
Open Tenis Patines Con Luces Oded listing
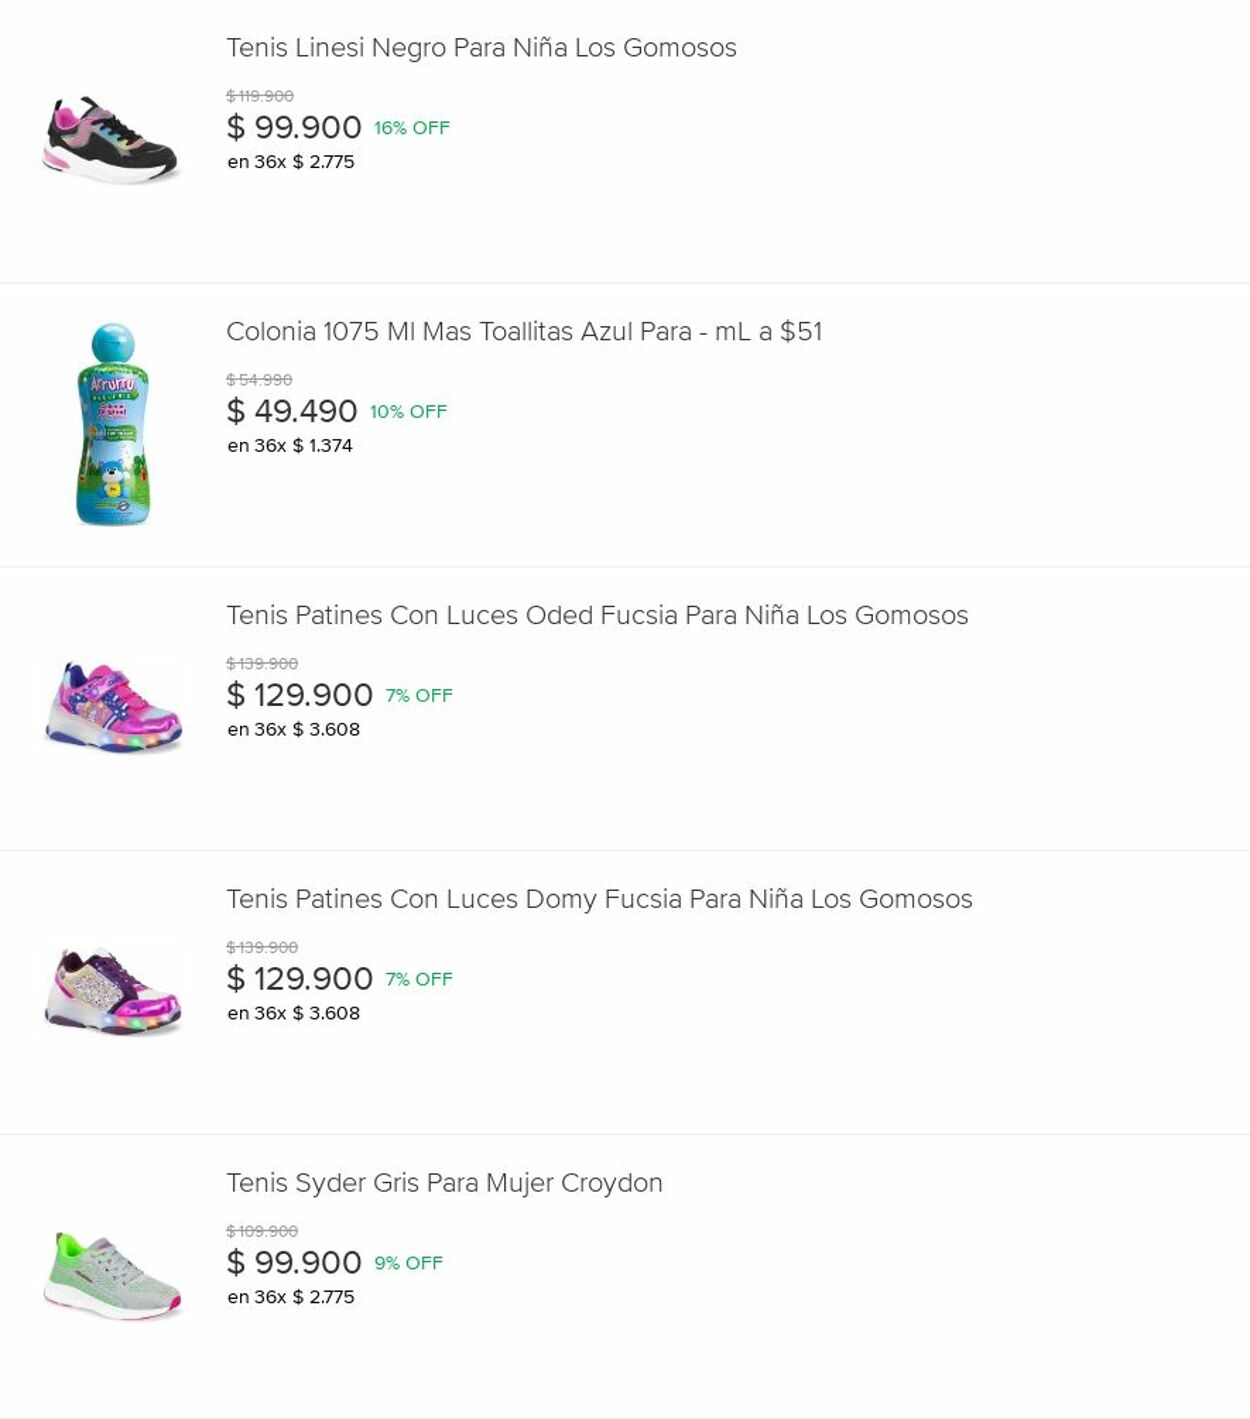597,616
